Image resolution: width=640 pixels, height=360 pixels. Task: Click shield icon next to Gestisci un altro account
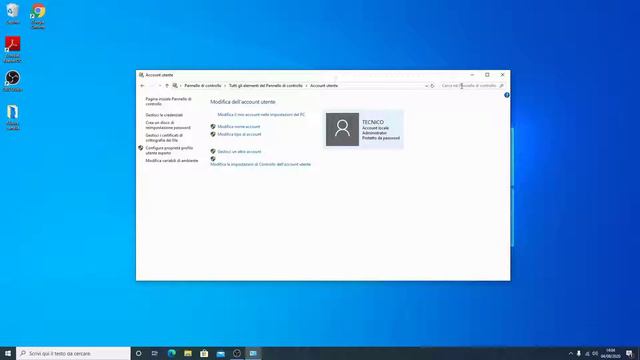(213, 151)
